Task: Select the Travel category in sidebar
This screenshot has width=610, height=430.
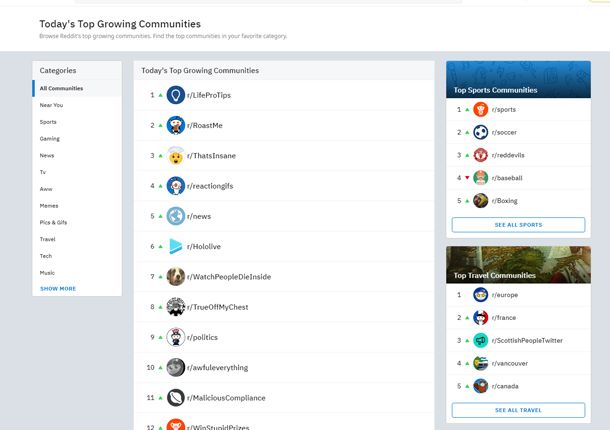Action: [77, 239]
